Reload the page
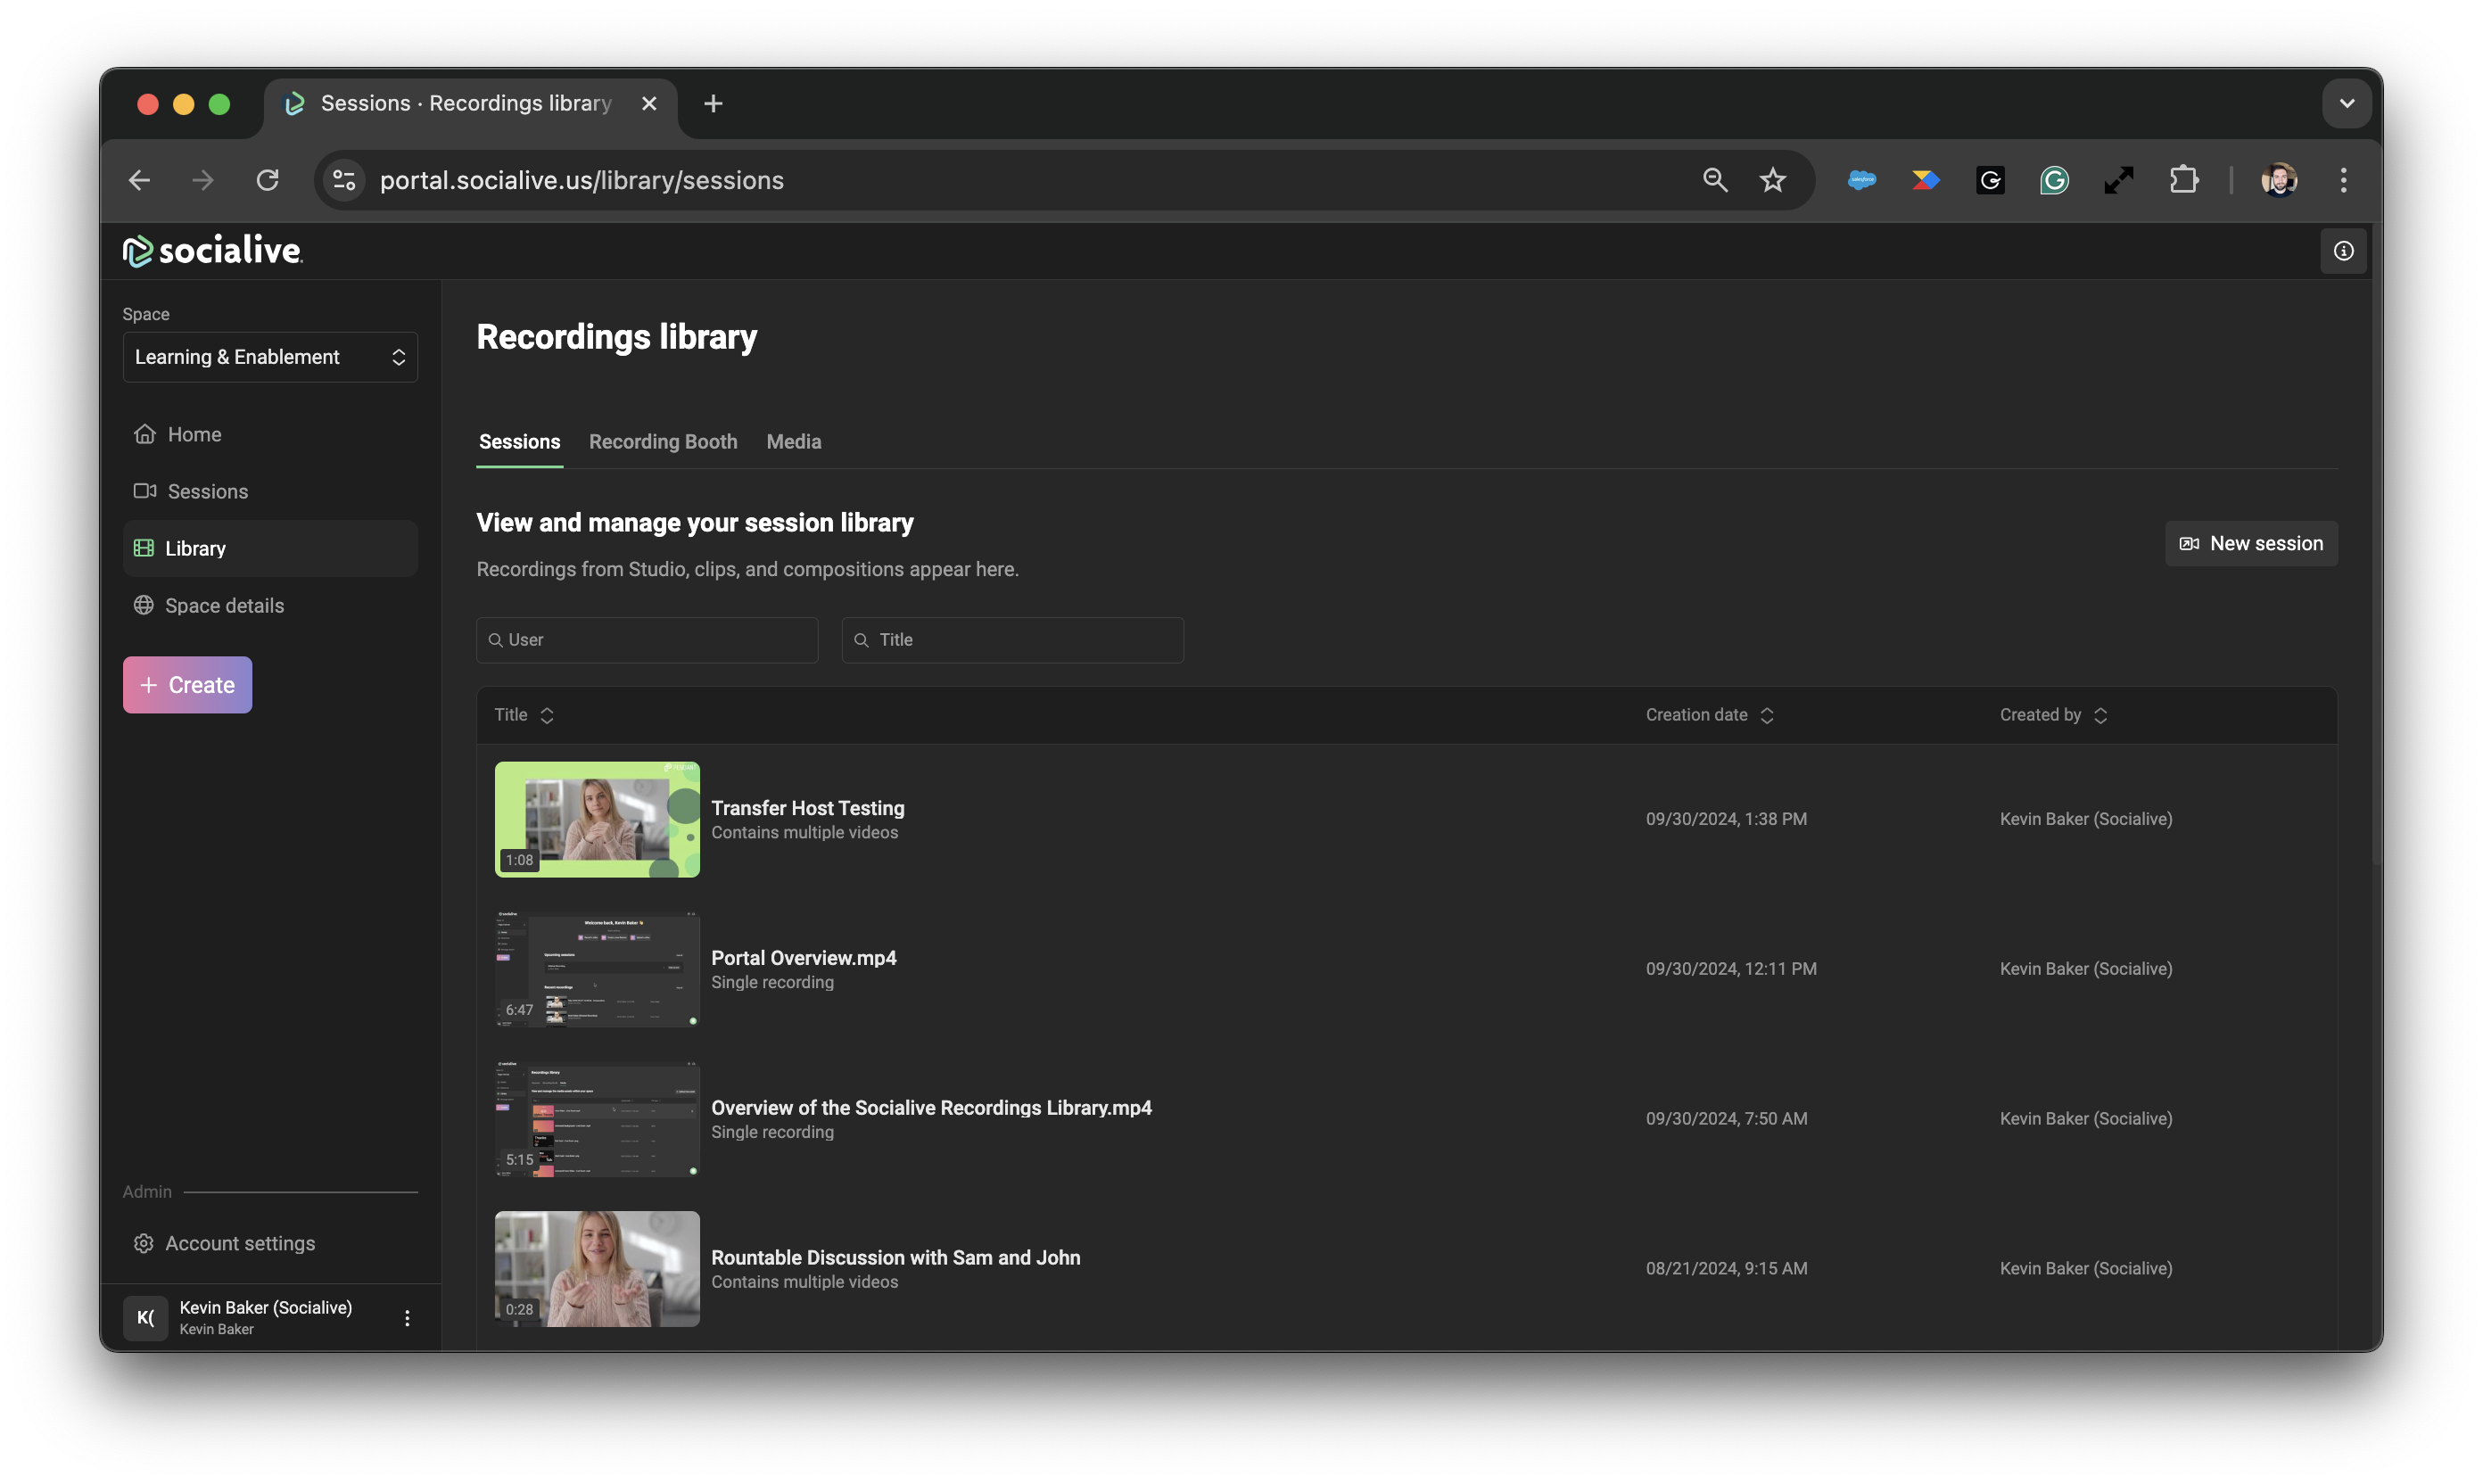This screenshot has width=2483, height=1484. [x=267, y=180]
